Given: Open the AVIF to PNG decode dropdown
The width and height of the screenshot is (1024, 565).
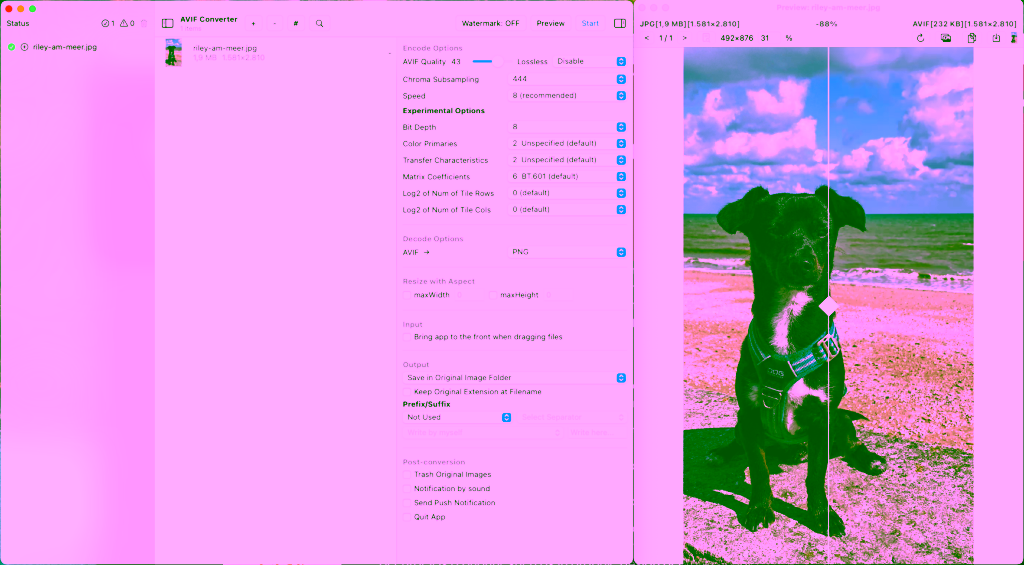Looking at the screenshot, I should click(x=567, y=252).
